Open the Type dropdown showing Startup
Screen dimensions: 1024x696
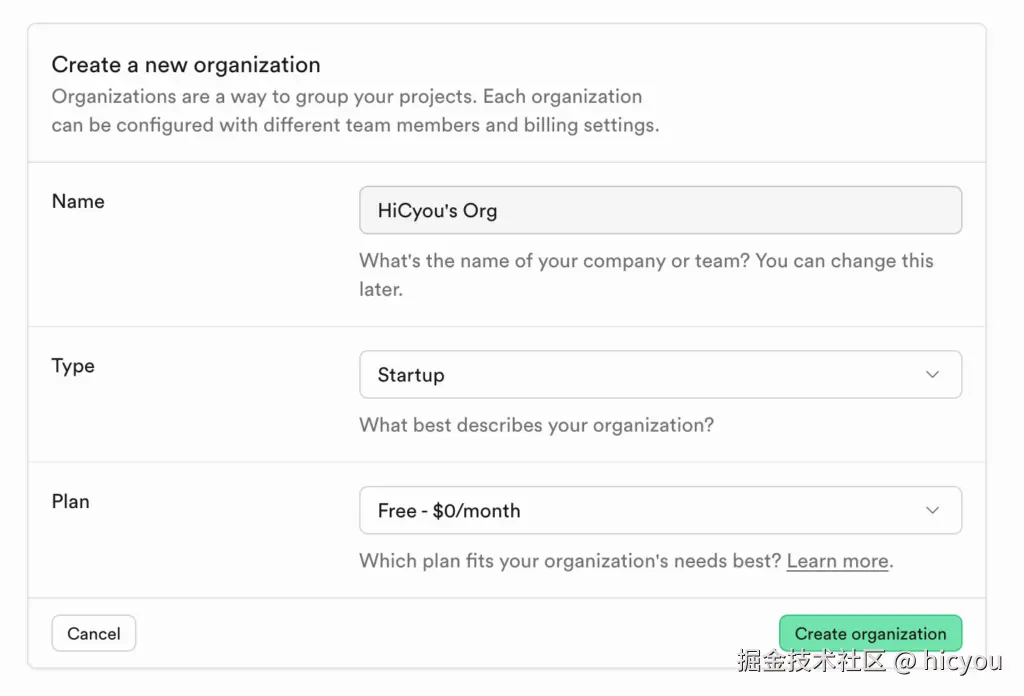pyautogui.click(x=660, y=375)
